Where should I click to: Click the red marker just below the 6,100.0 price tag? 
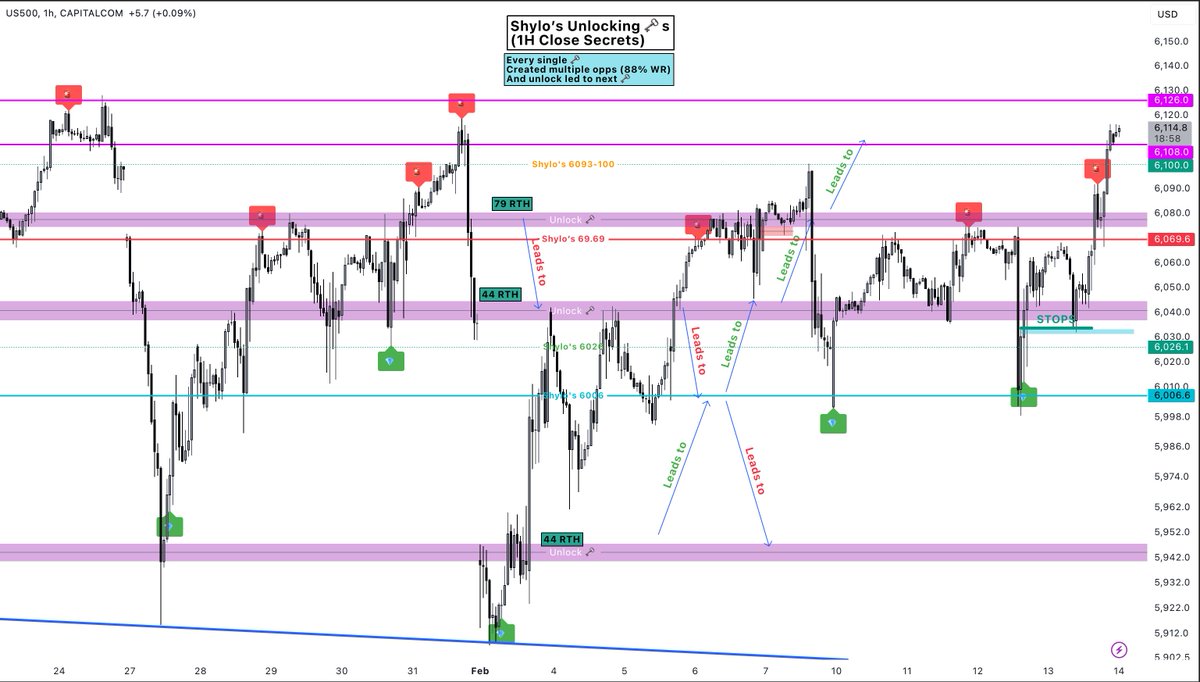coord(1098,169)
